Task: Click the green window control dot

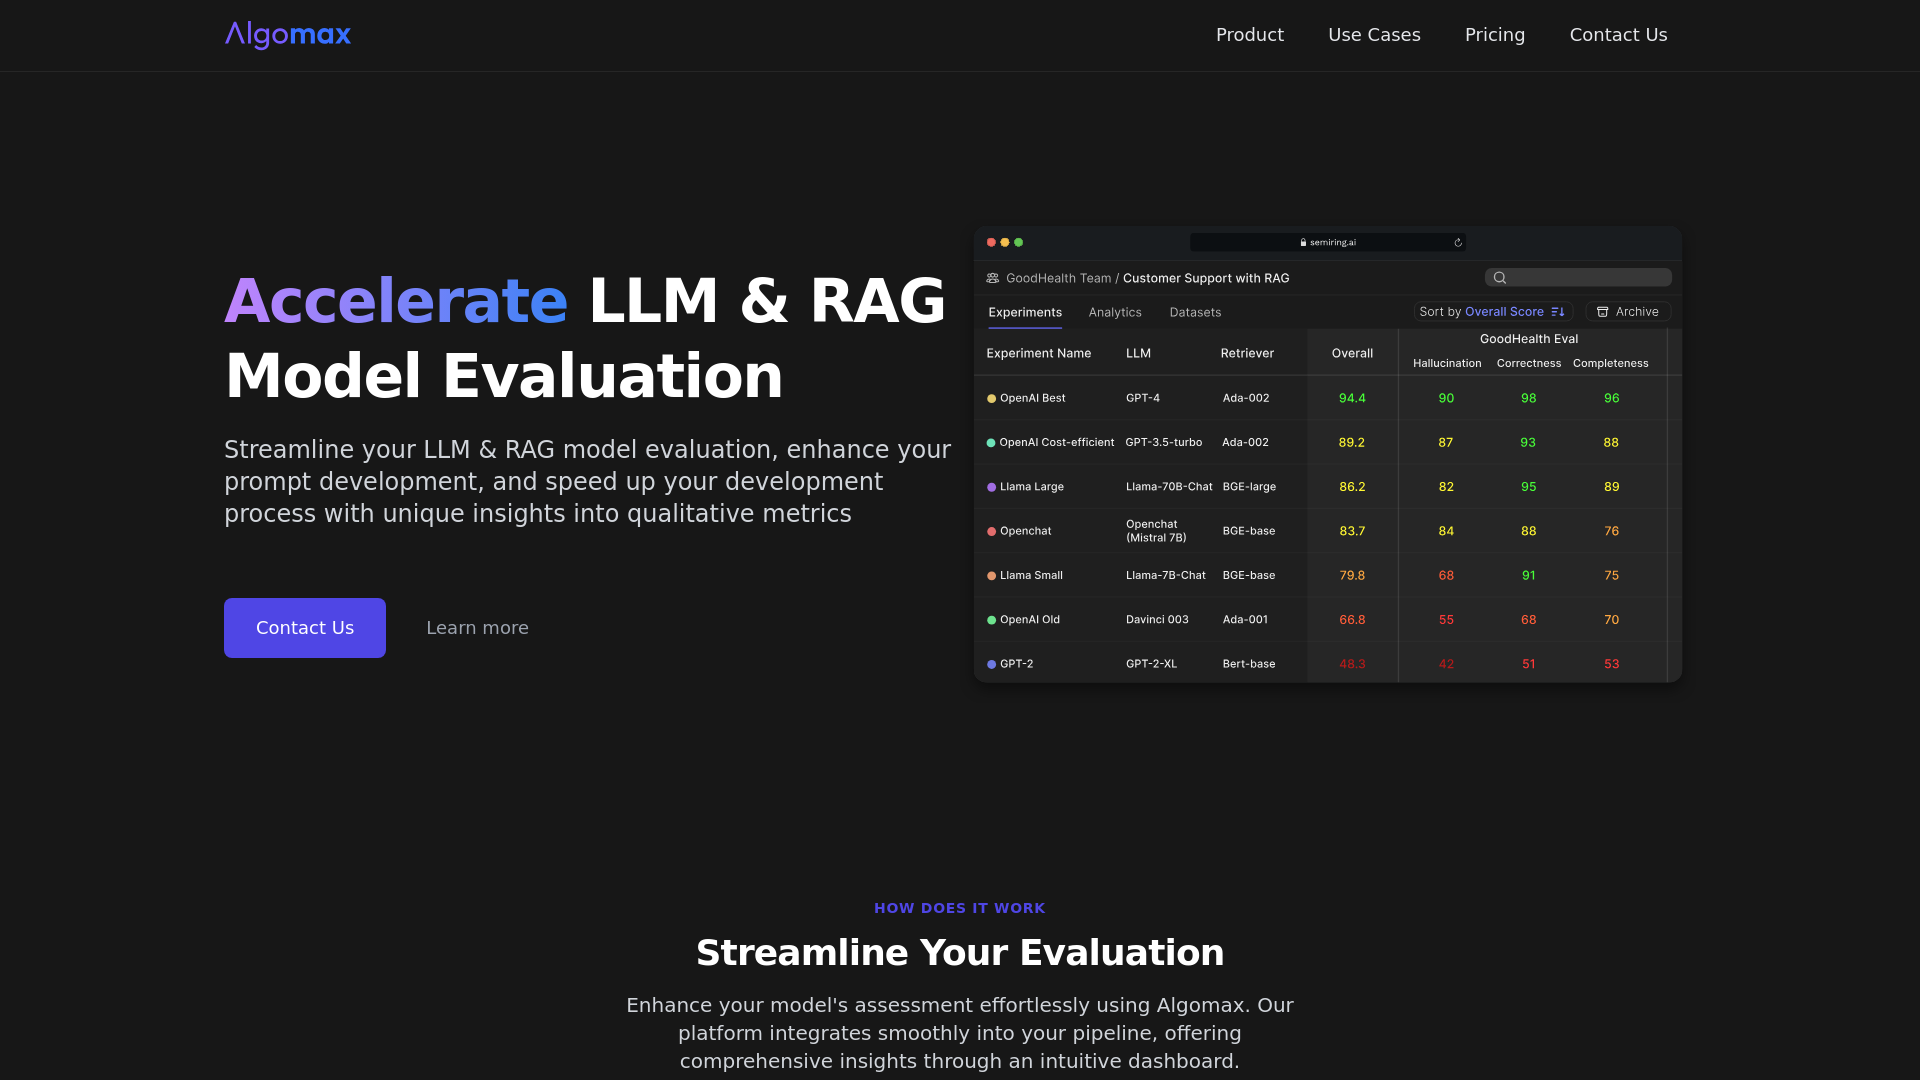Action: (x=1019, y=243)
